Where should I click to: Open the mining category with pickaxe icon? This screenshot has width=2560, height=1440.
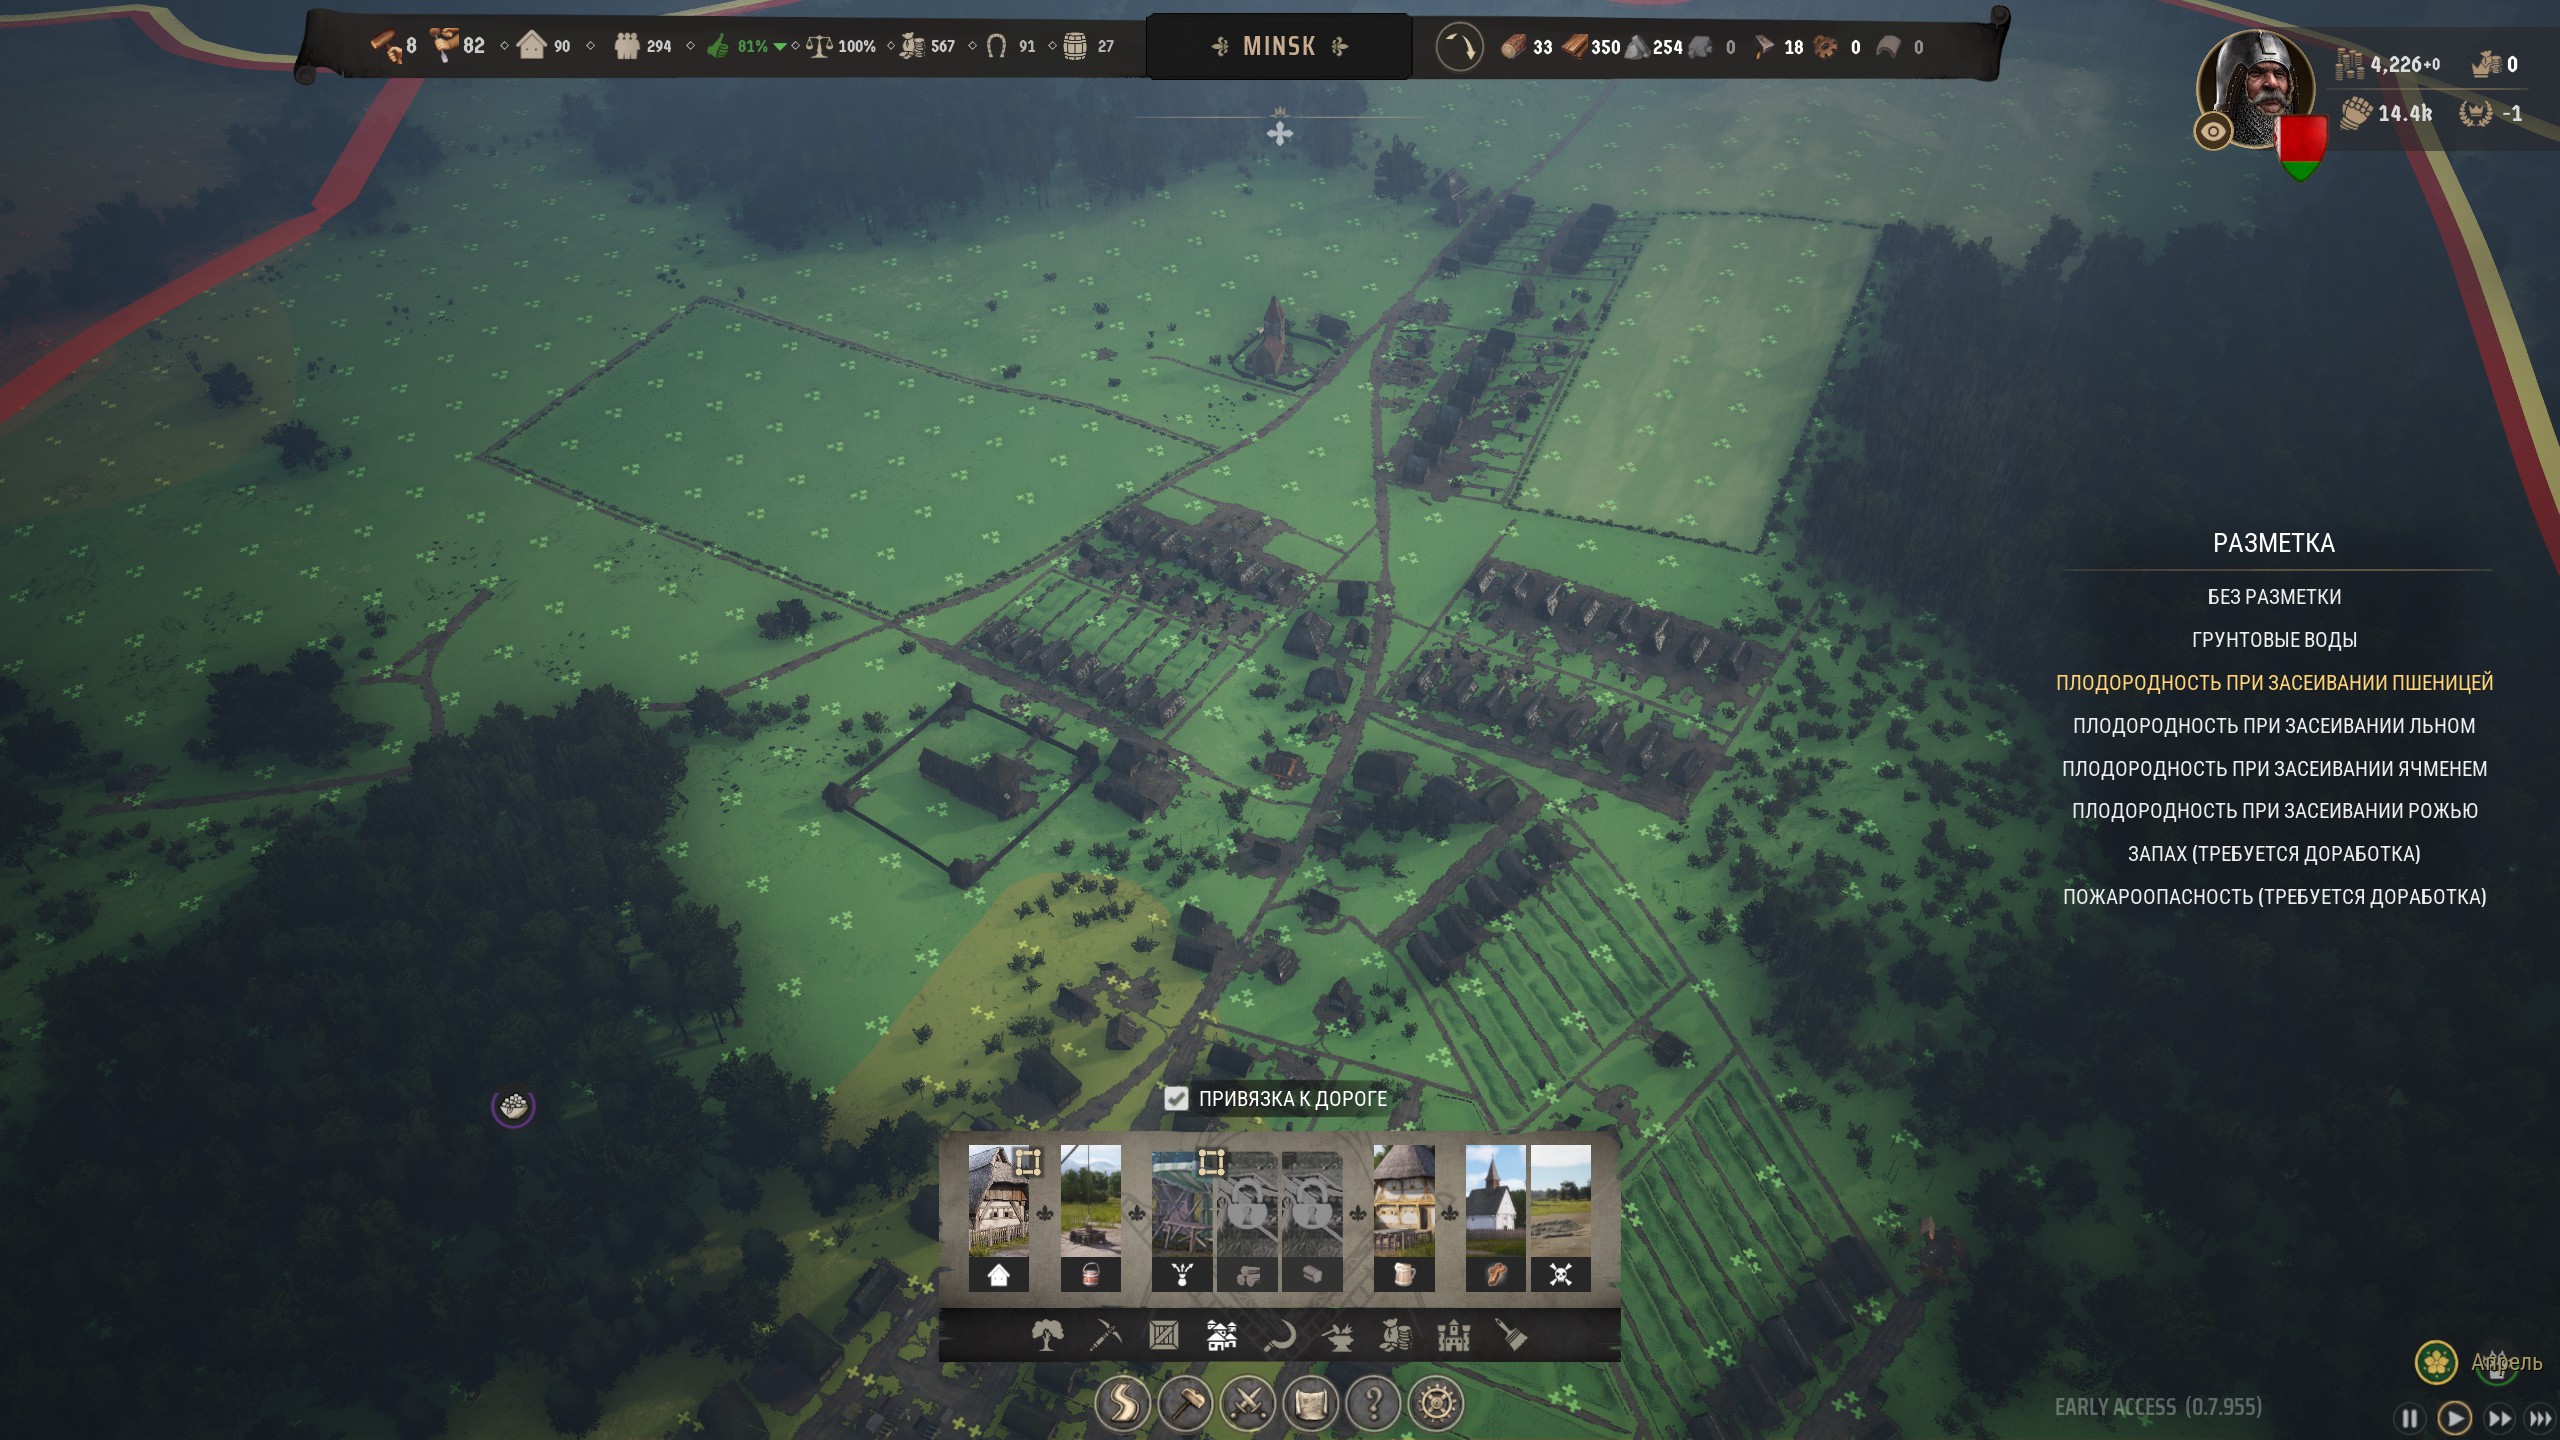click(1105, 1335)
